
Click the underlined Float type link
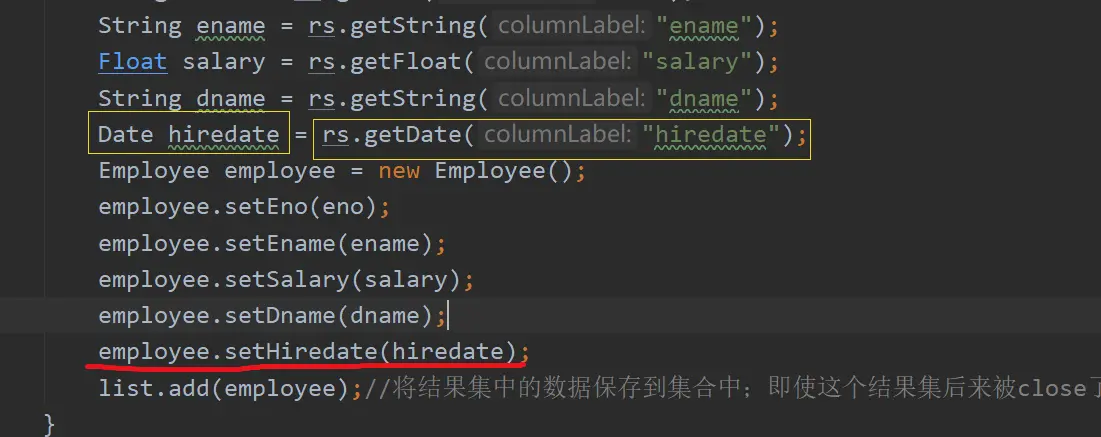(133, 62)
